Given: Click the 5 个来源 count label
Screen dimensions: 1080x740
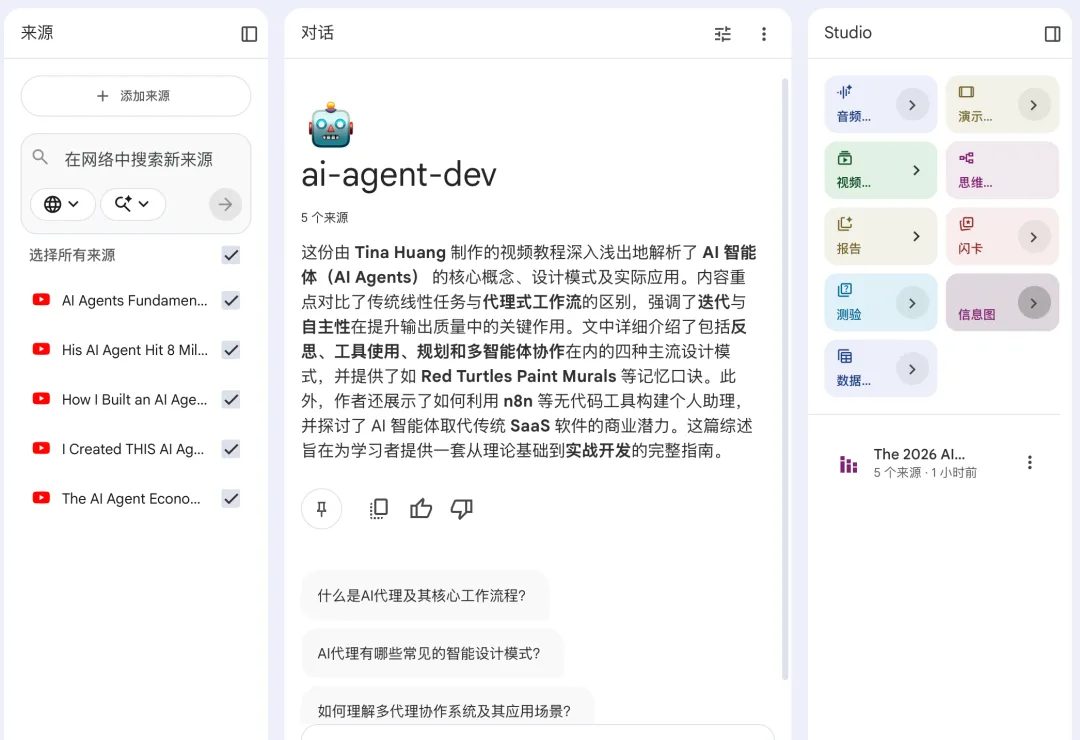Looking at the screenshot, I should pos(324,218).
